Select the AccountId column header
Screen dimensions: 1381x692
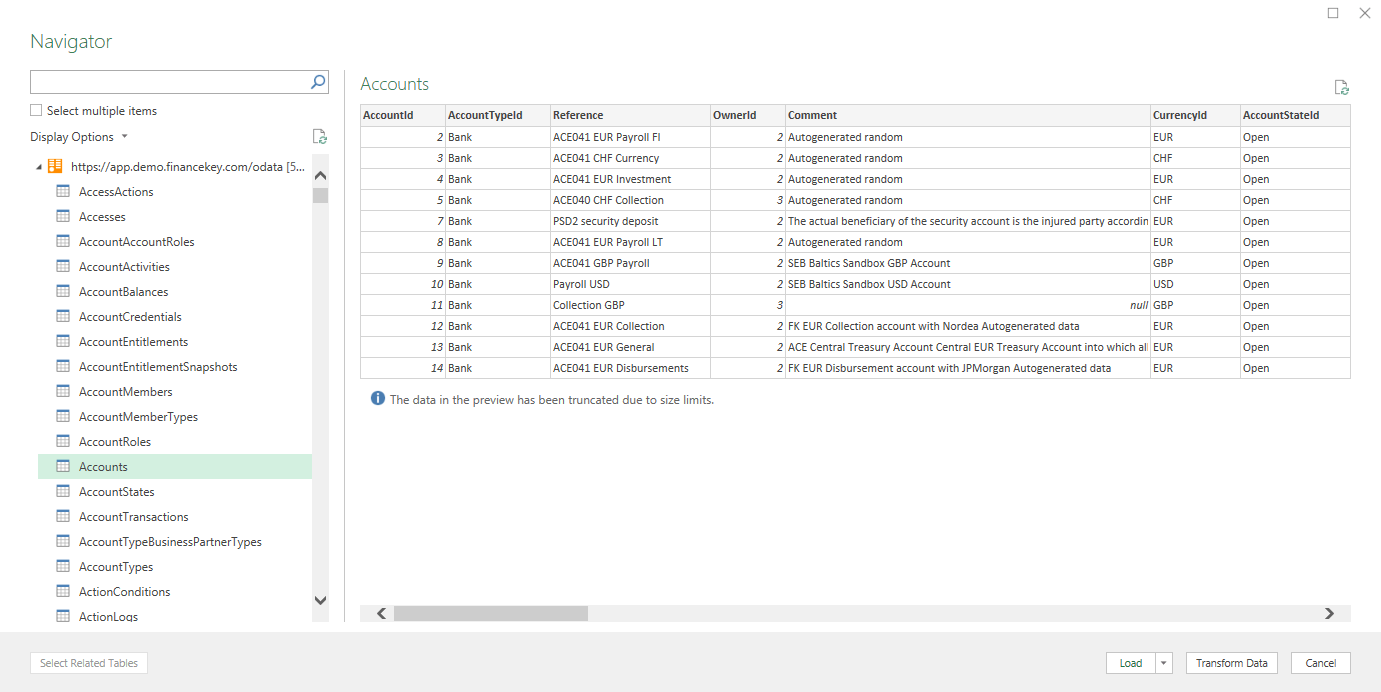[403, 116]
